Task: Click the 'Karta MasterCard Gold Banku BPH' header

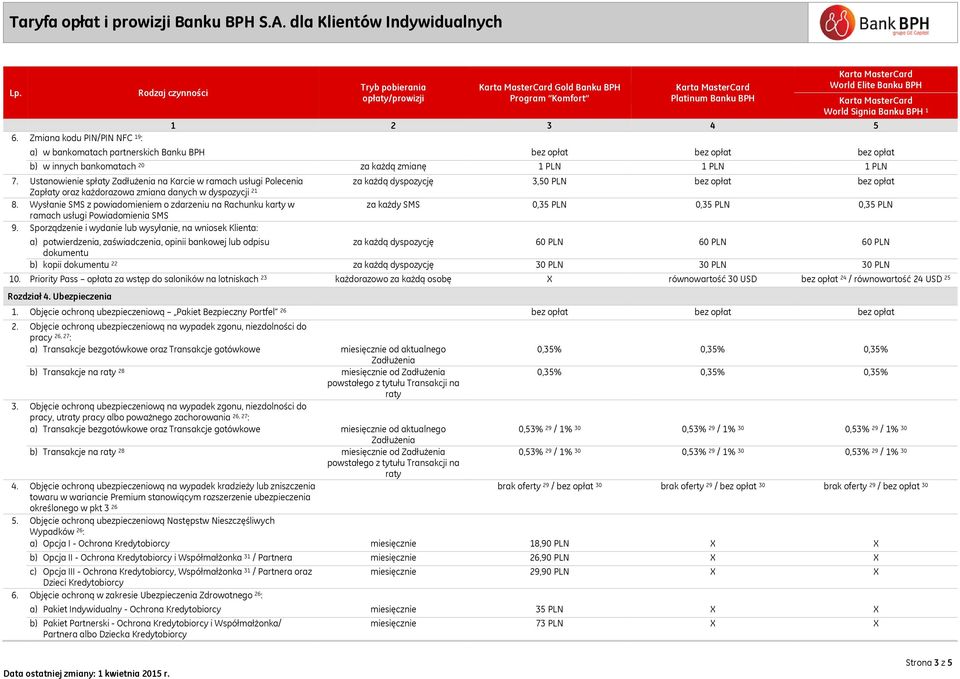Action: (549, 93)
